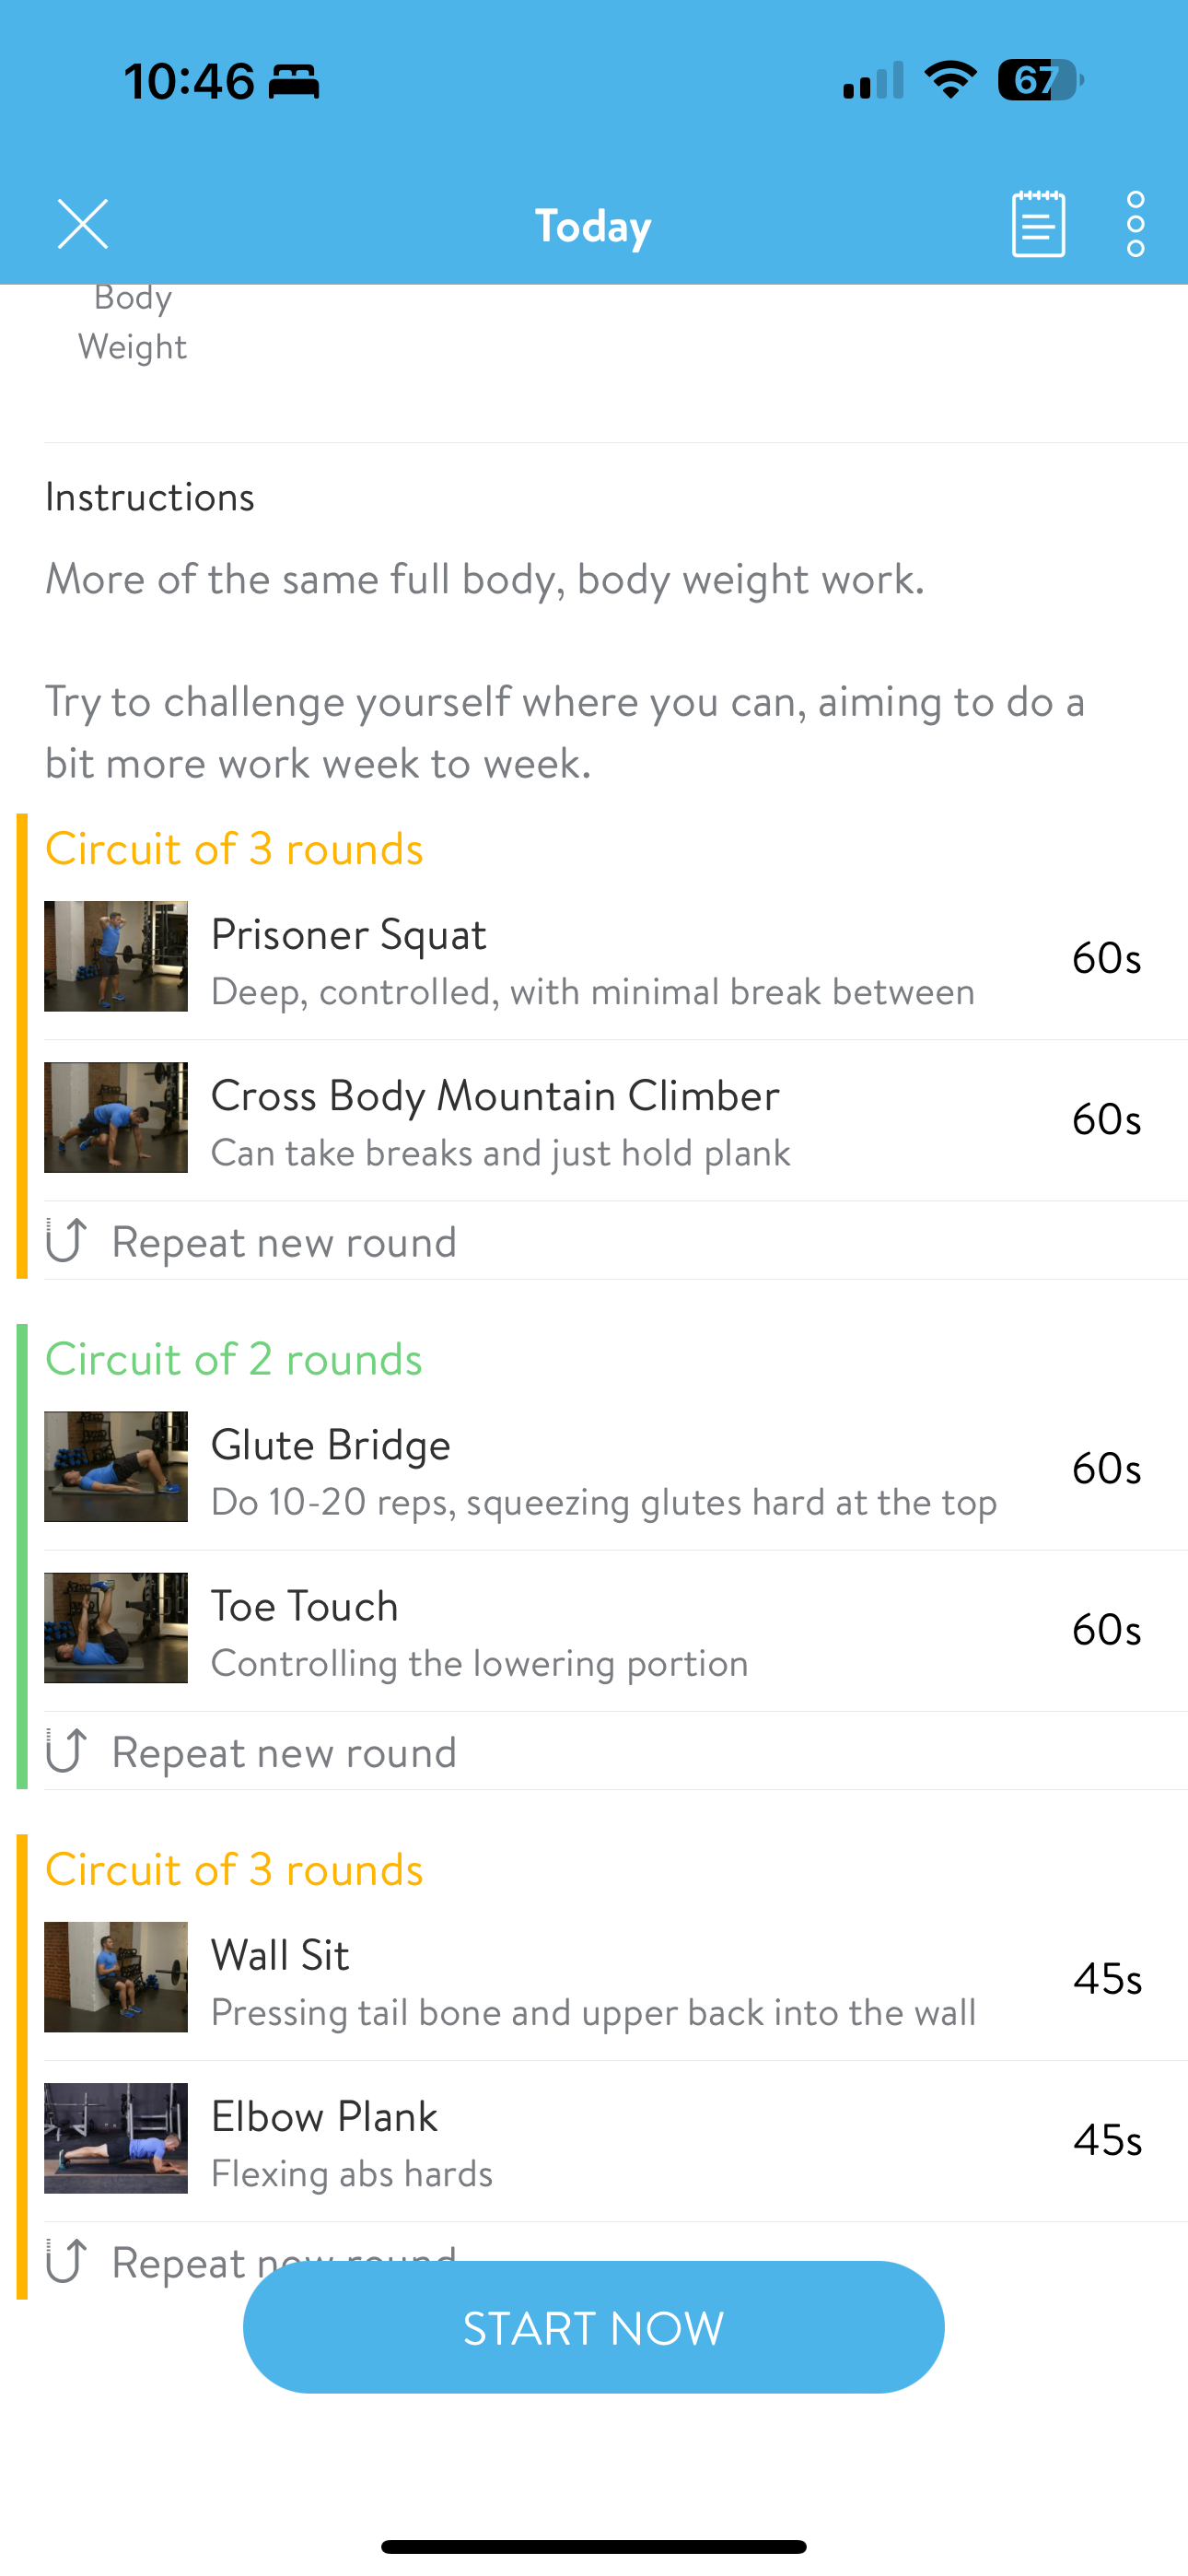Tap the Wi-Fi status icon
This screenshot has width=1188, height=2576.
click(x=950, y=80)
